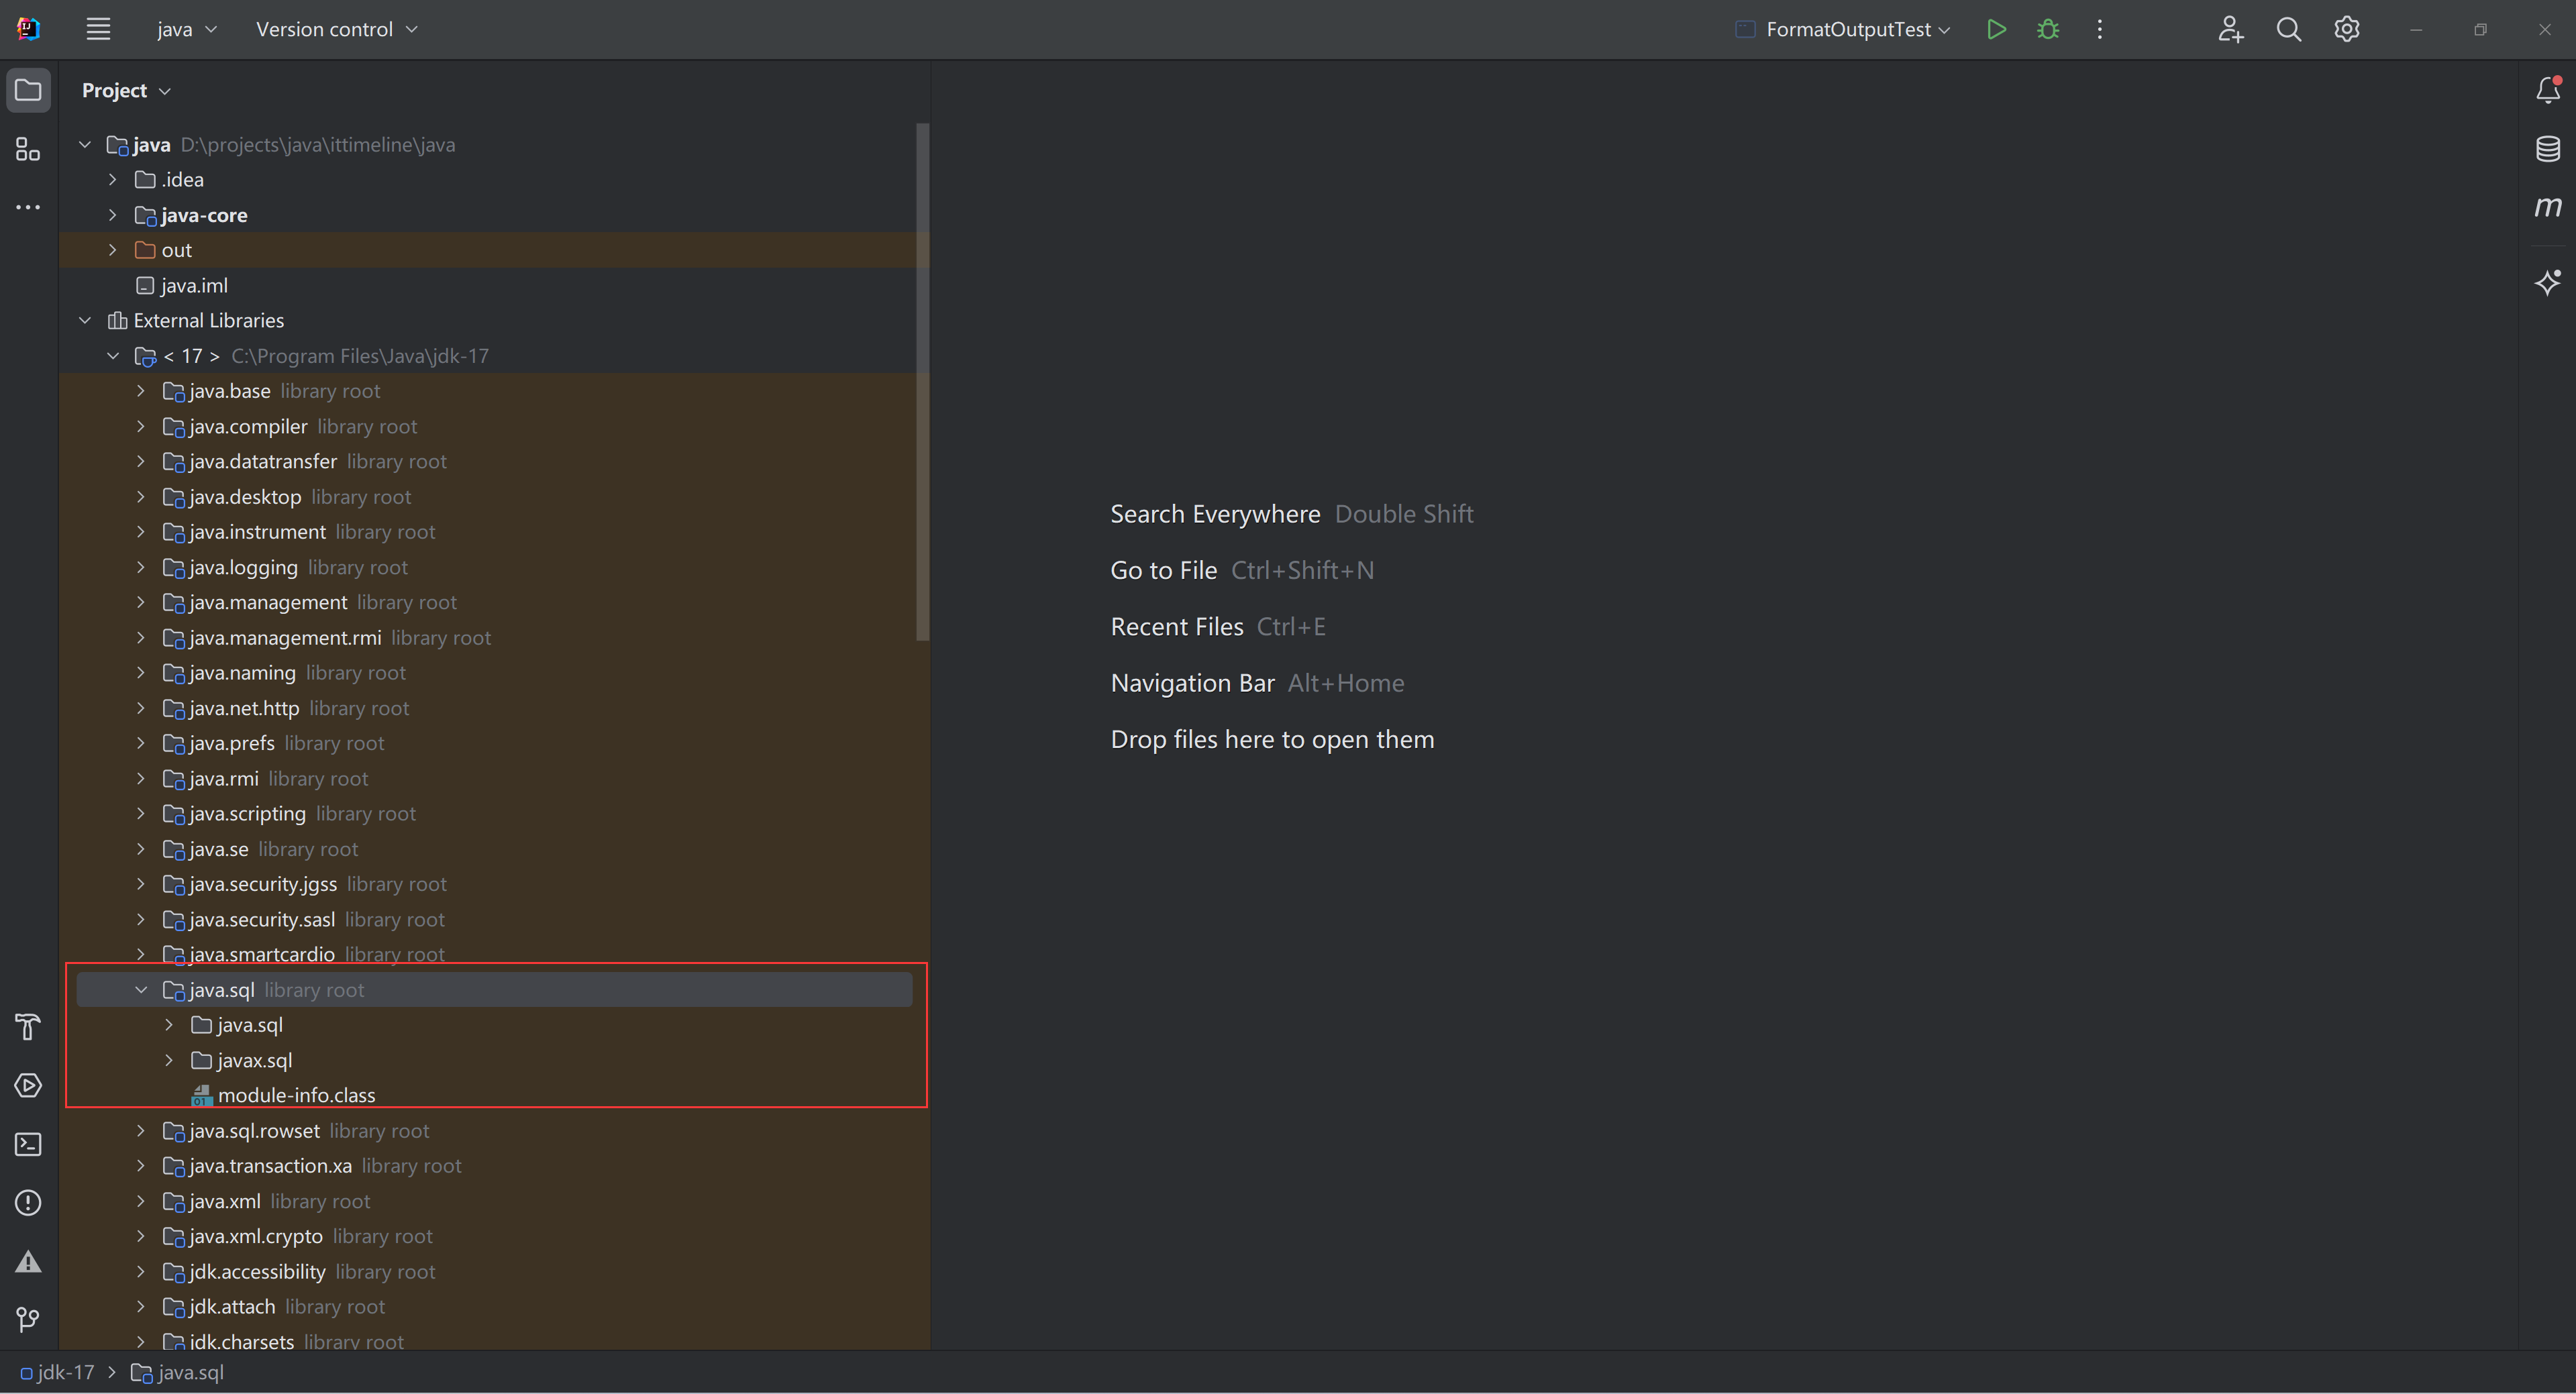Expand java.sql.rowset library root

141,1131
